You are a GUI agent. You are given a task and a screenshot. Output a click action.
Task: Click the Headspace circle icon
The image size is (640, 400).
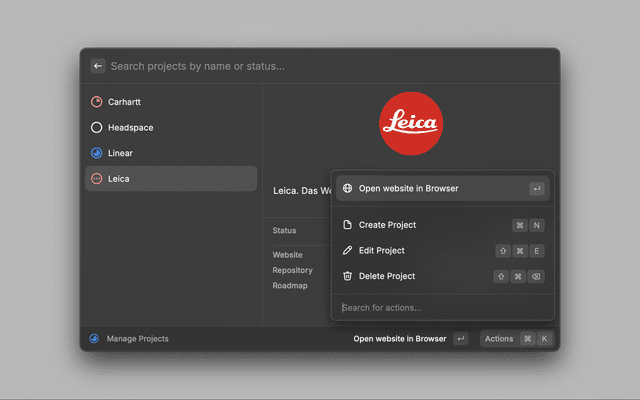96,128
